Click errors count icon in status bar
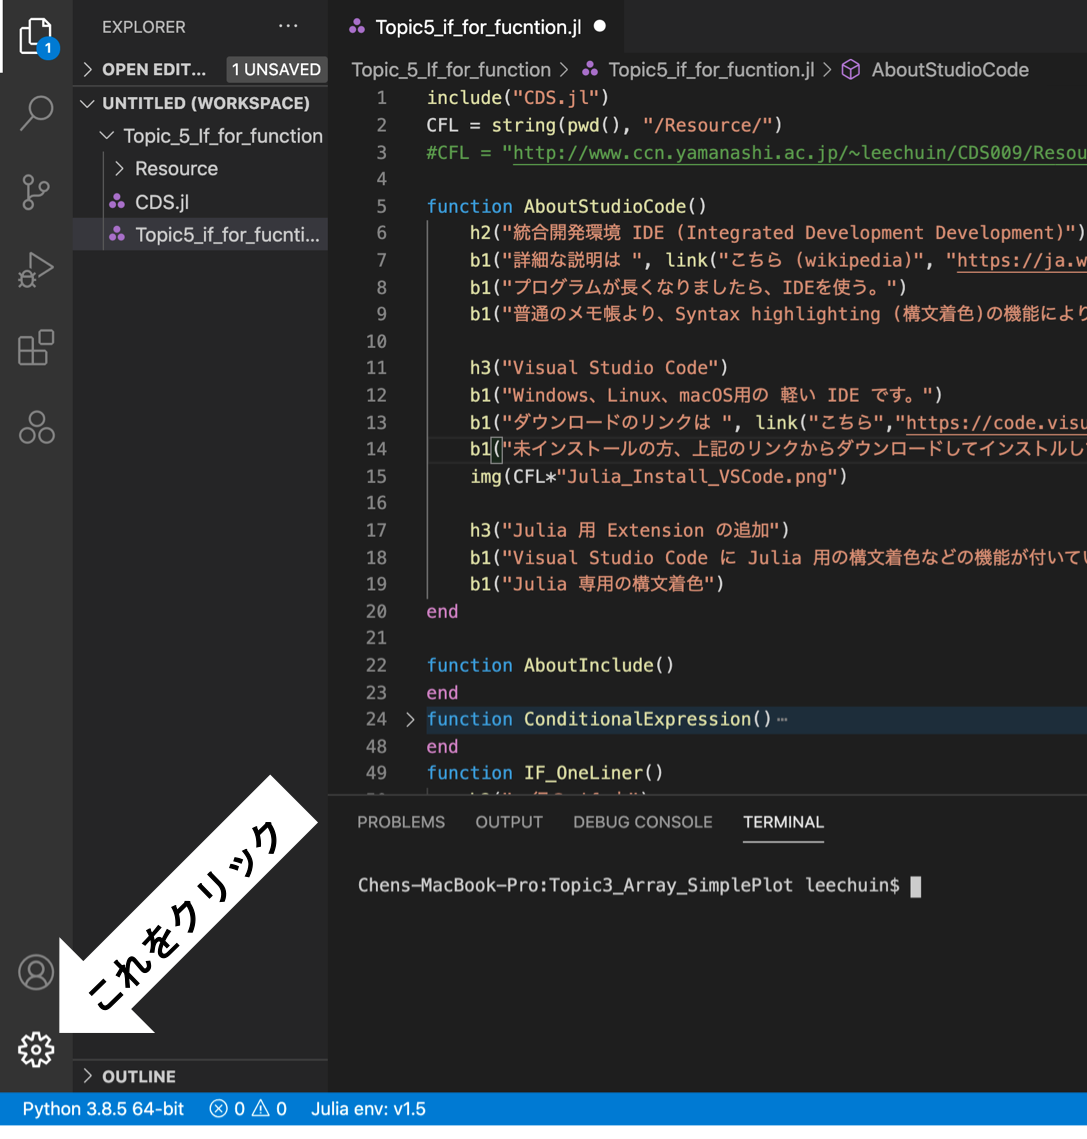Image resolution: width=1087 pixels, height=1139 pixels. [x=218, y=1108]
